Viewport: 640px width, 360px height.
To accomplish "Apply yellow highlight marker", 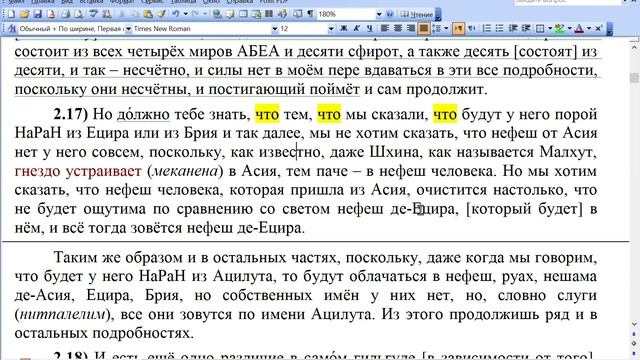I will (x=560, y=28).
